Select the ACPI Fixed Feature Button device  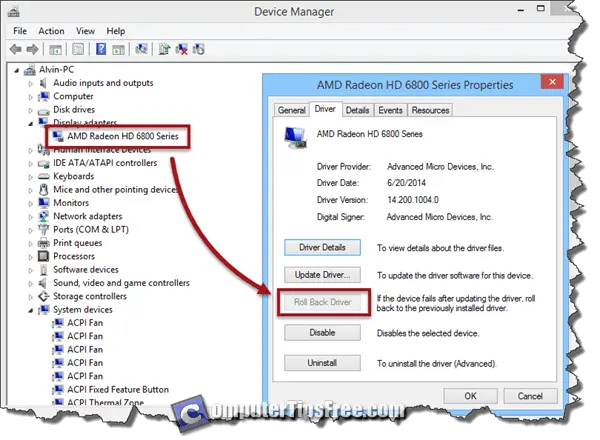[x=118, y=389]
